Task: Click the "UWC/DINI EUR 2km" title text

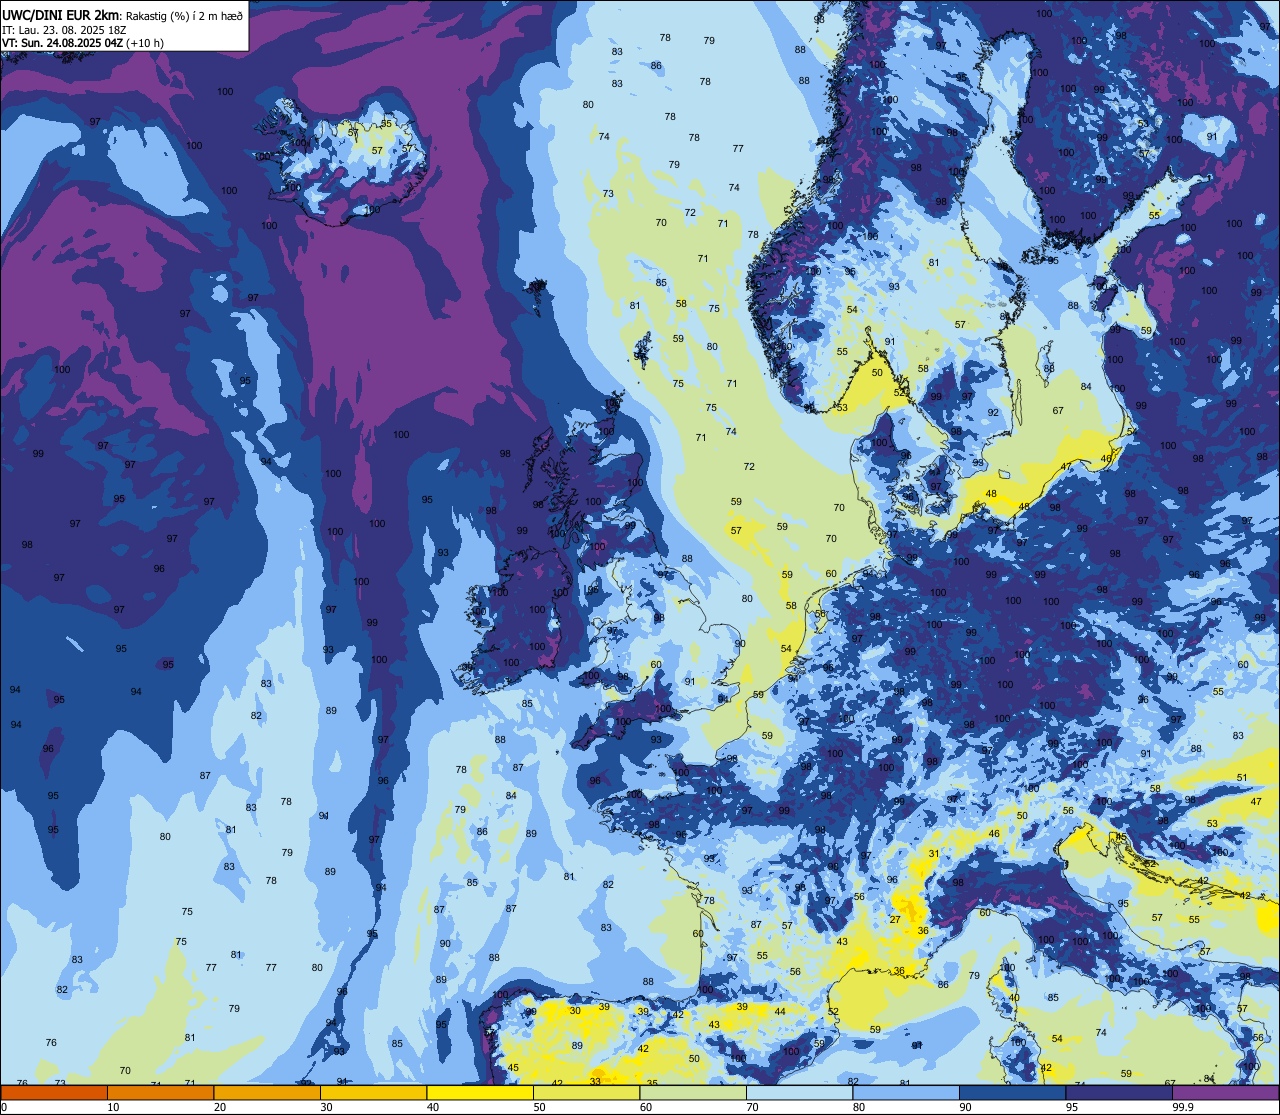Action: point(59,15)
